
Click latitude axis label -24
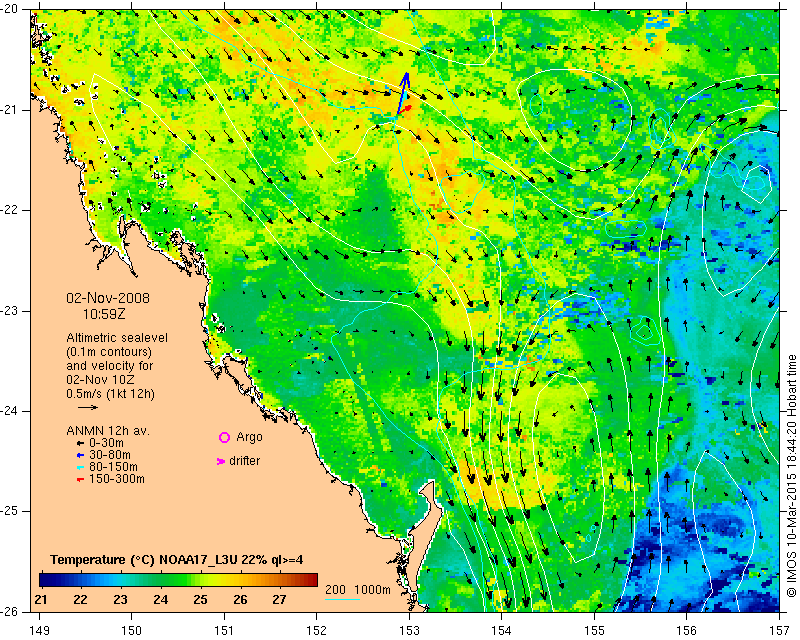tap(9, 411)
